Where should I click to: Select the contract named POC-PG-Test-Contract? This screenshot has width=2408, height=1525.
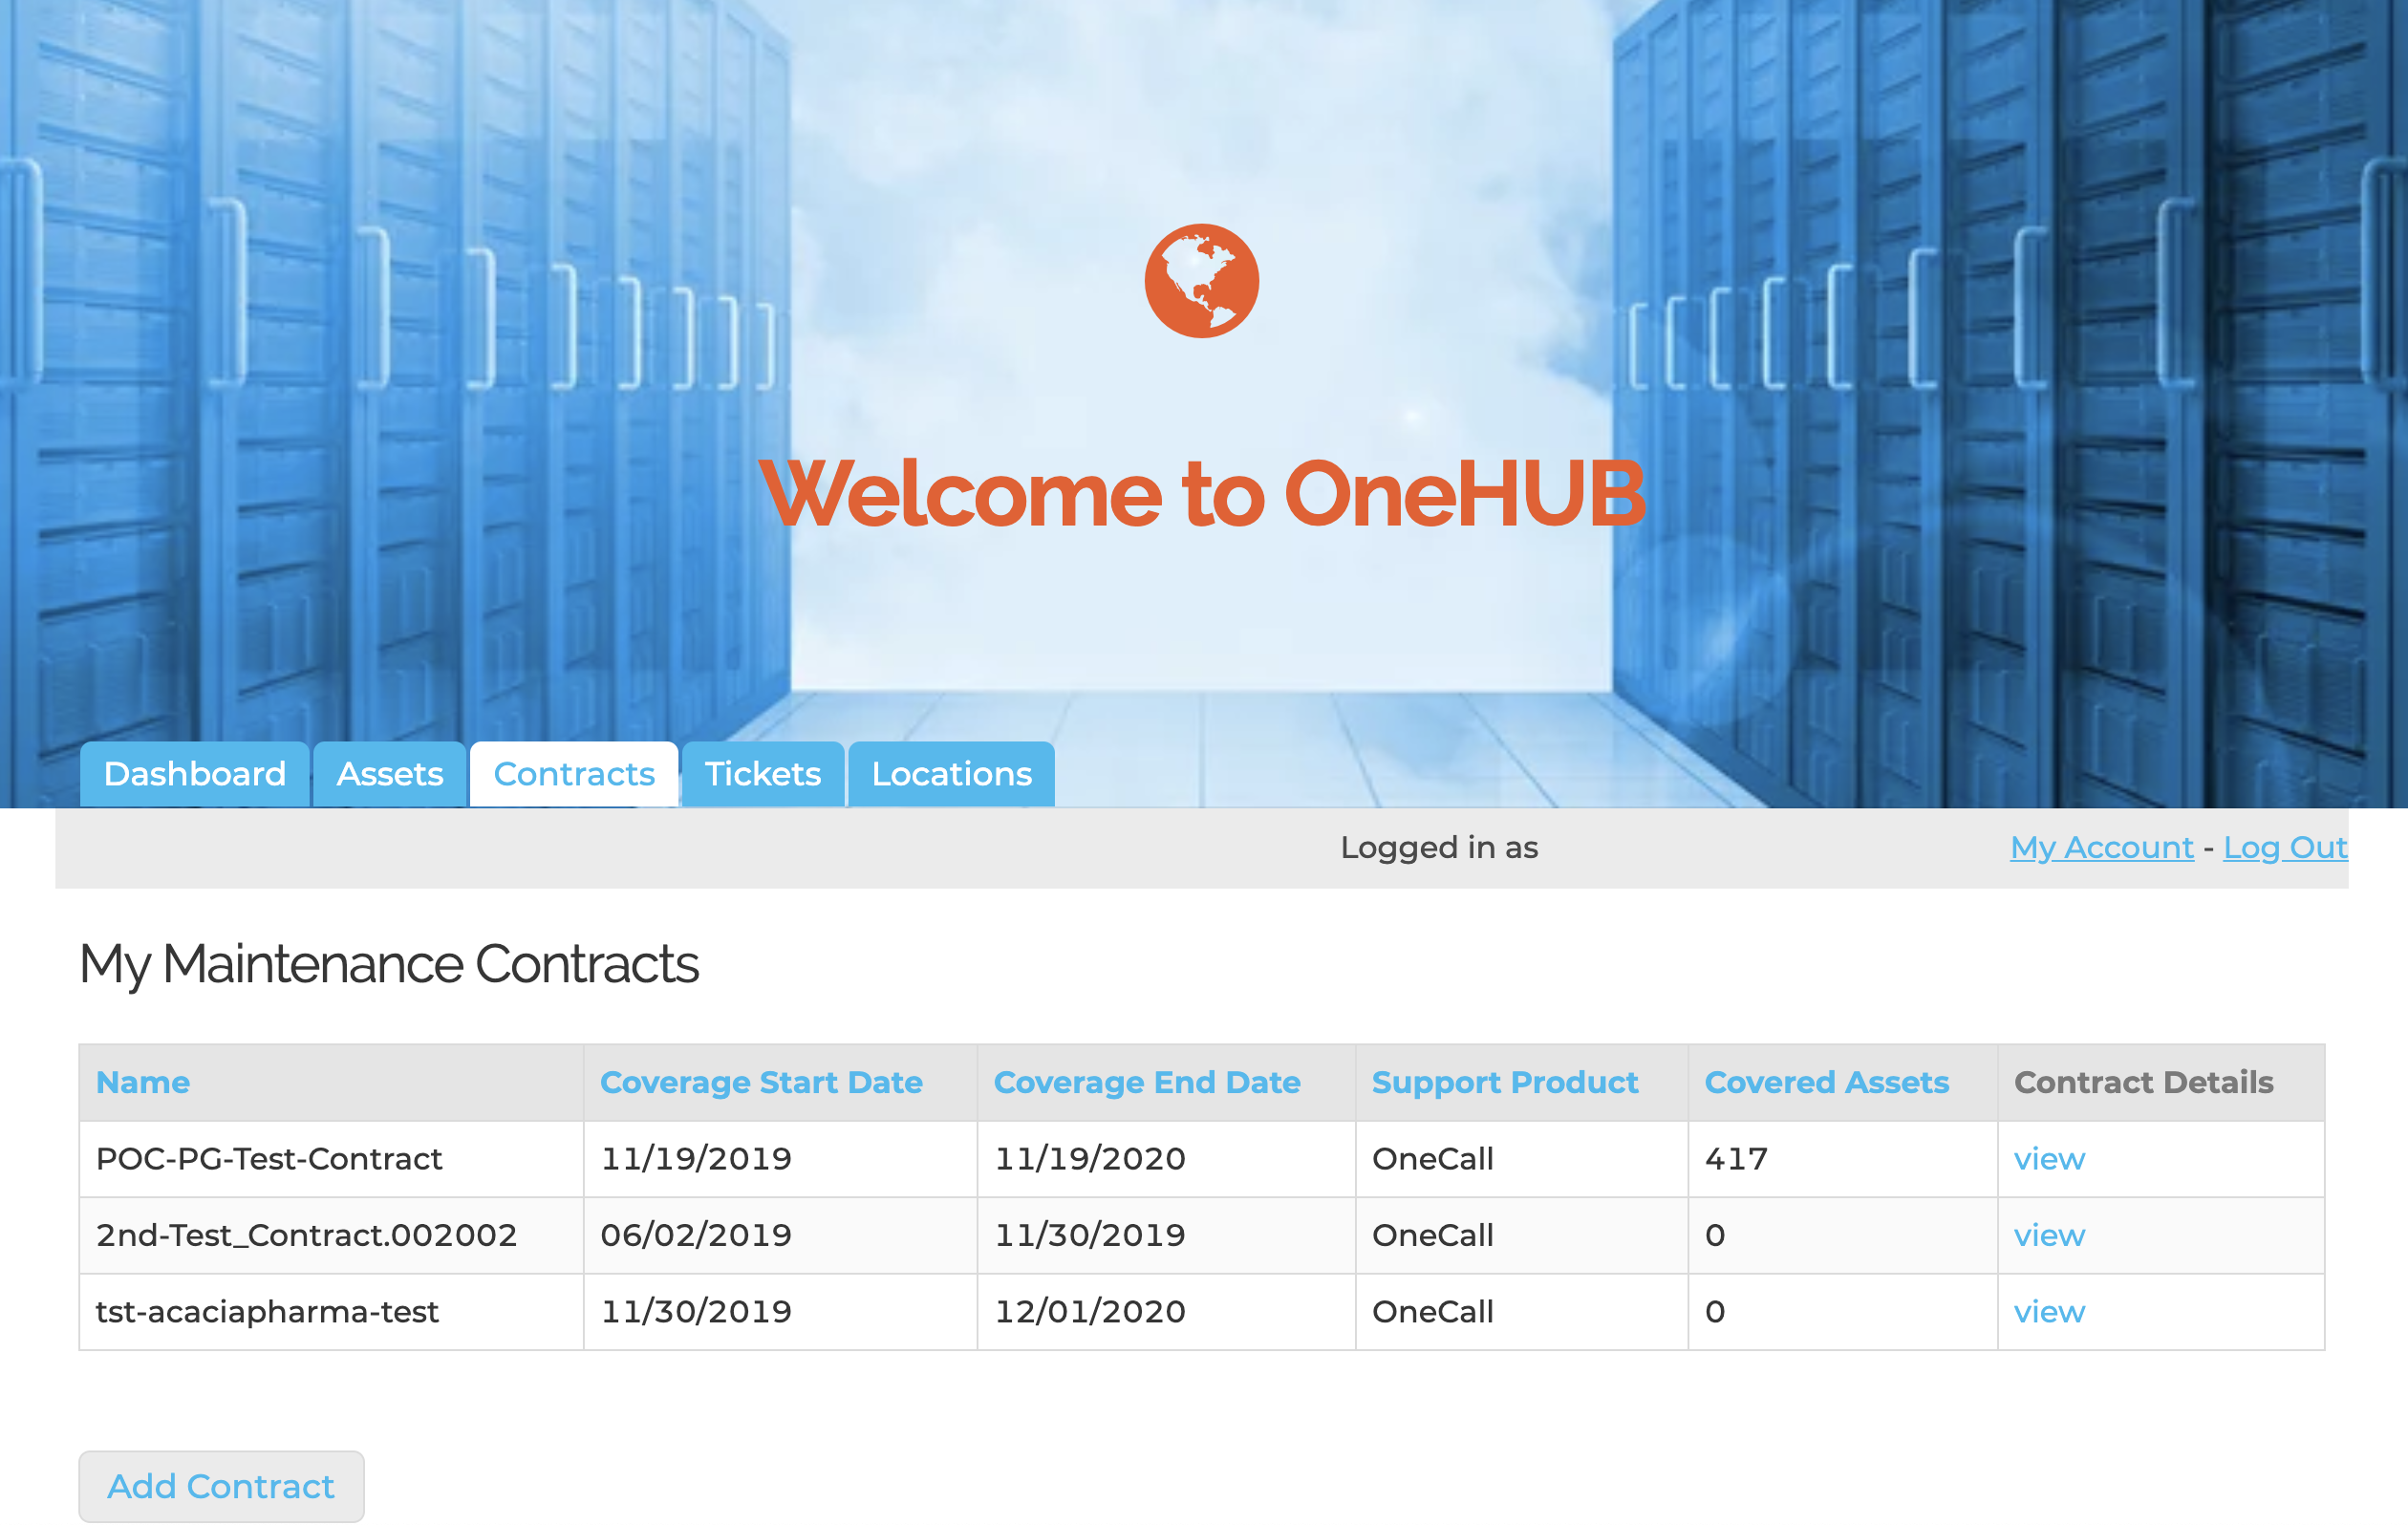point(270,1158)
